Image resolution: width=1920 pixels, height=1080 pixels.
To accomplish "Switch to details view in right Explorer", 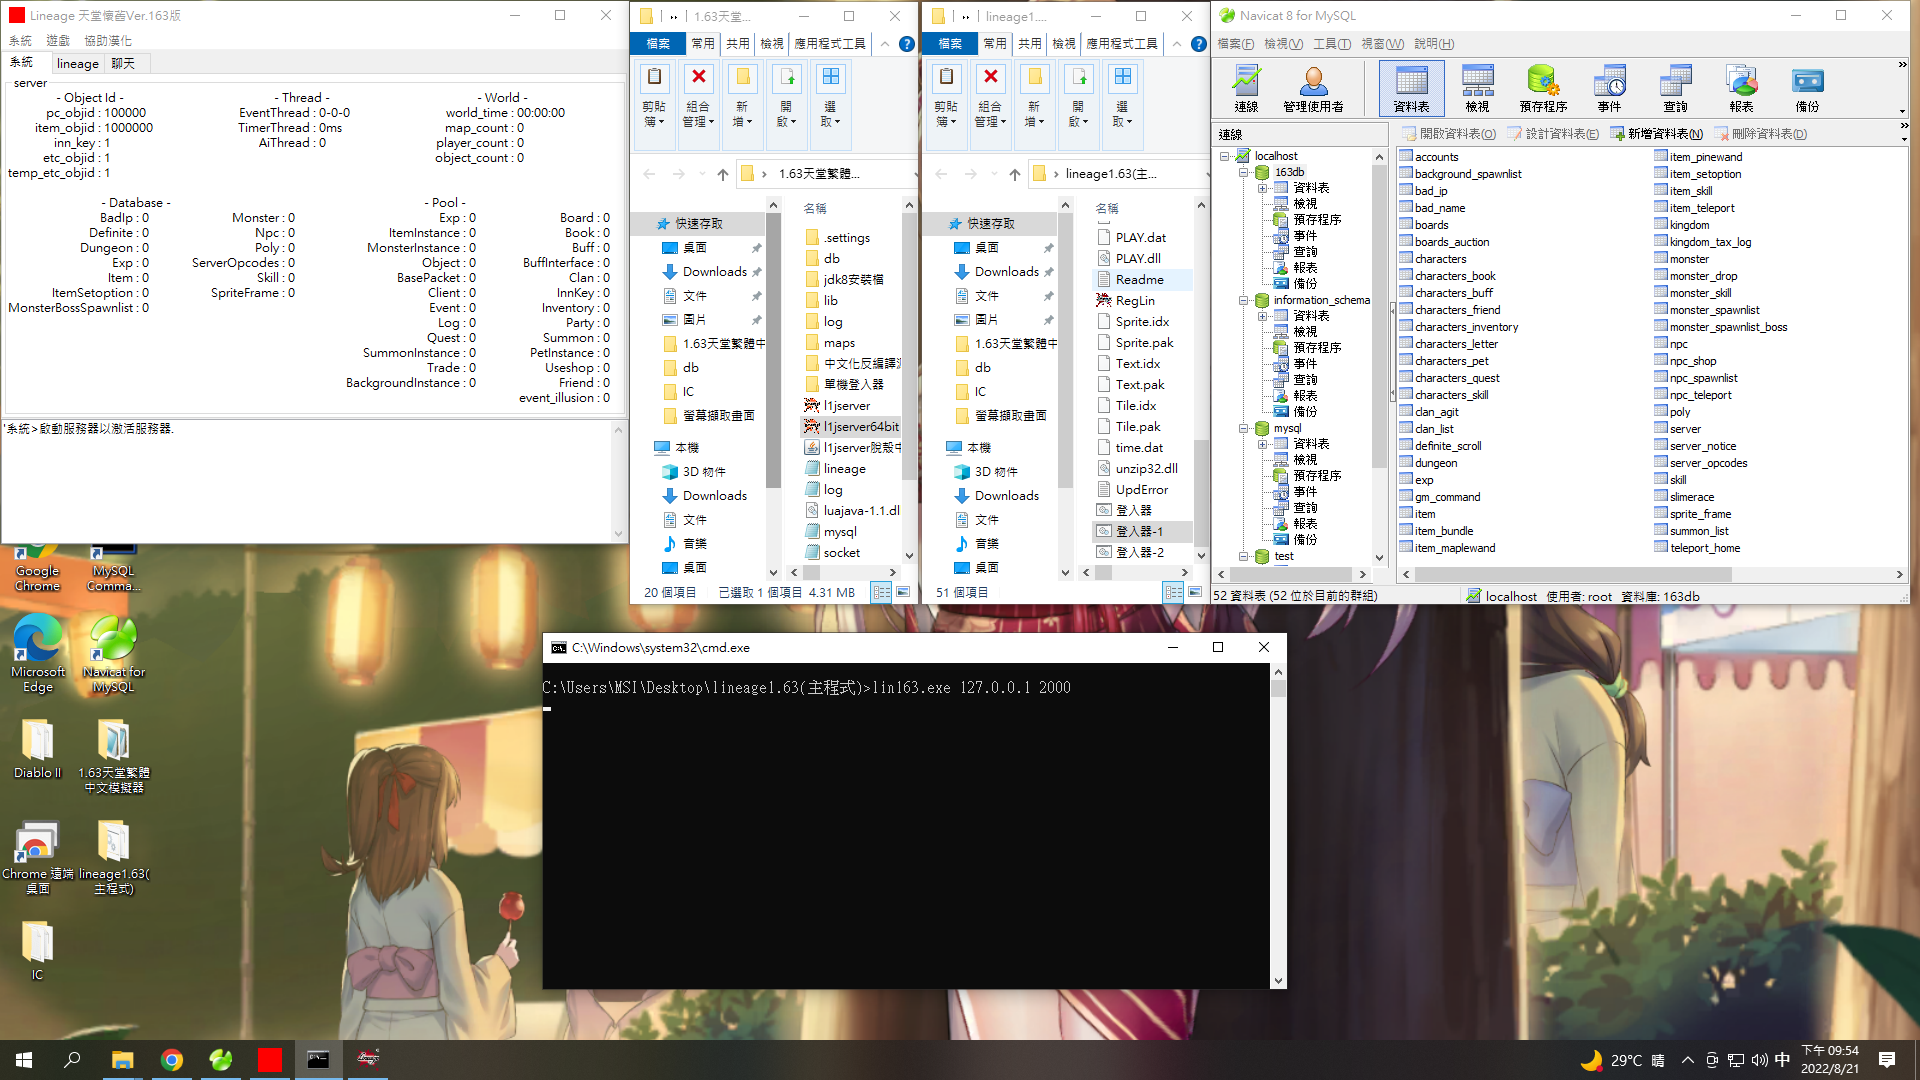I will (1174, 592).
